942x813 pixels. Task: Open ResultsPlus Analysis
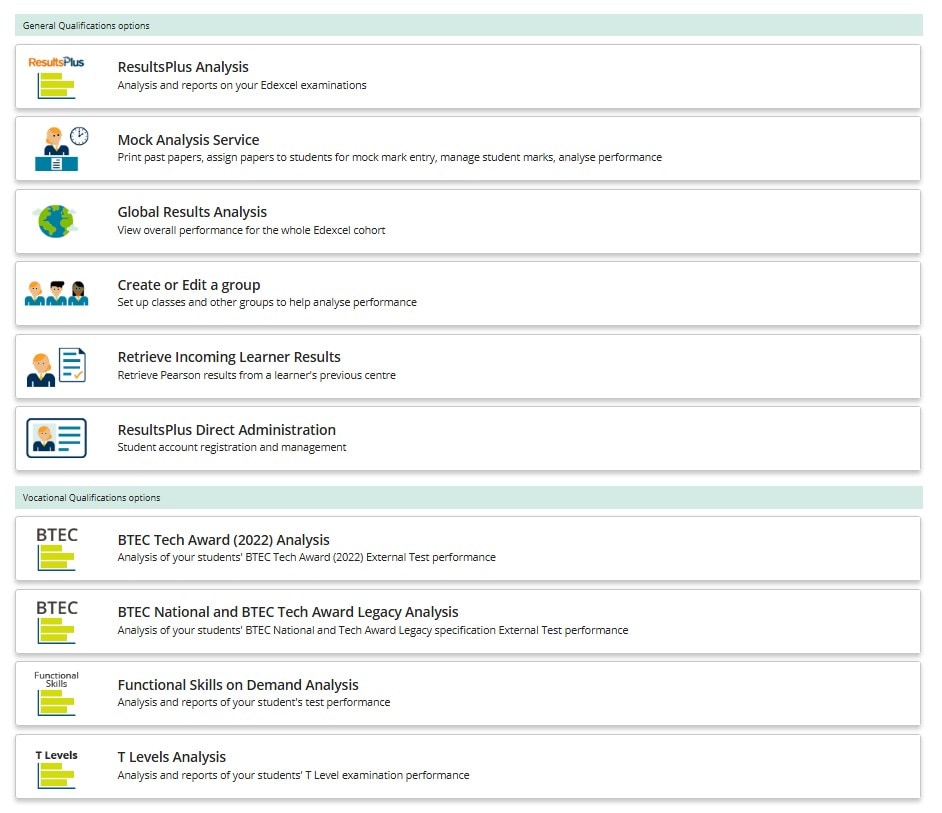(181, 67)
